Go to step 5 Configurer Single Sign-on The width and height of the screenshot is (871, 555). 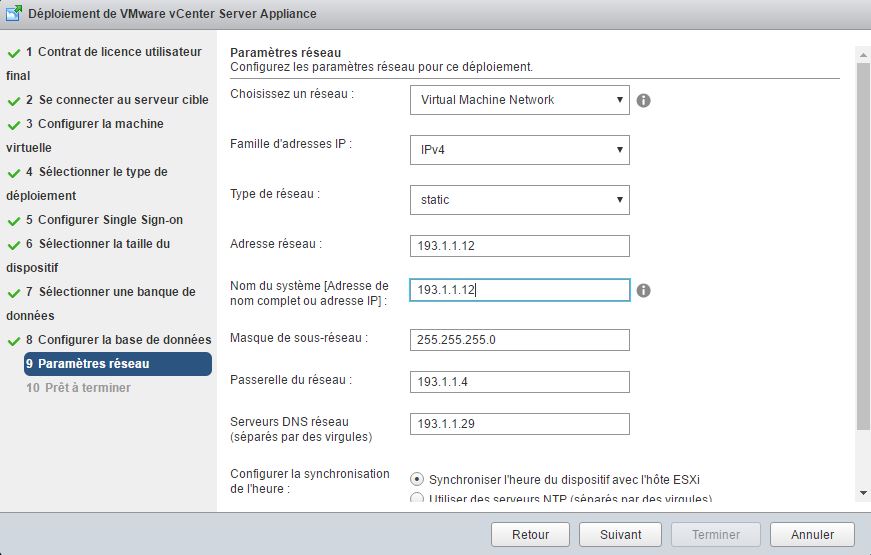pos(104,220)
